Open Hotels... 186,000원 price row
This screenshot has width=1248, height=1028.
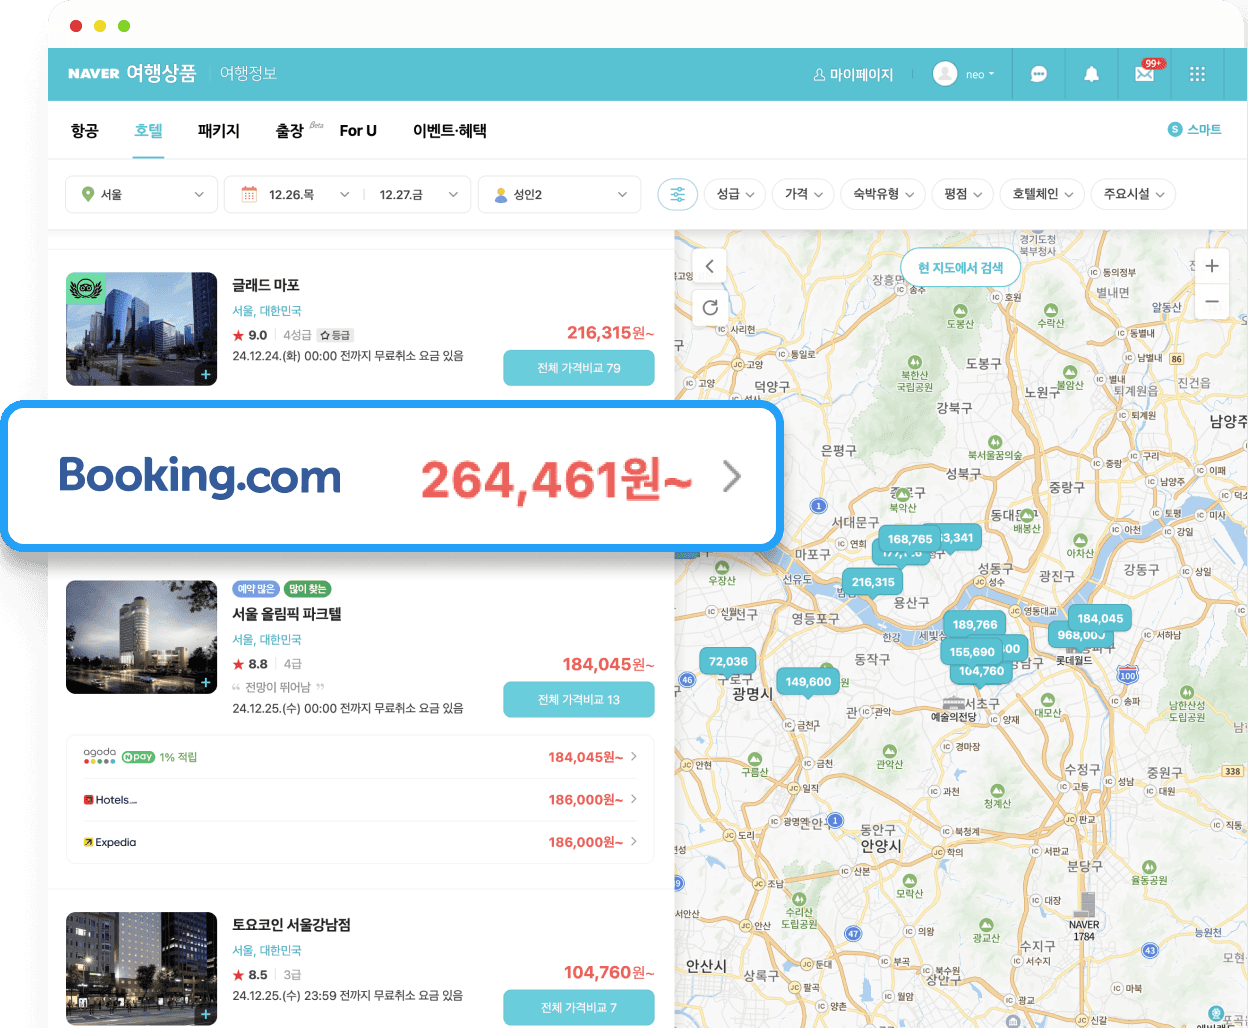point(360,800)
